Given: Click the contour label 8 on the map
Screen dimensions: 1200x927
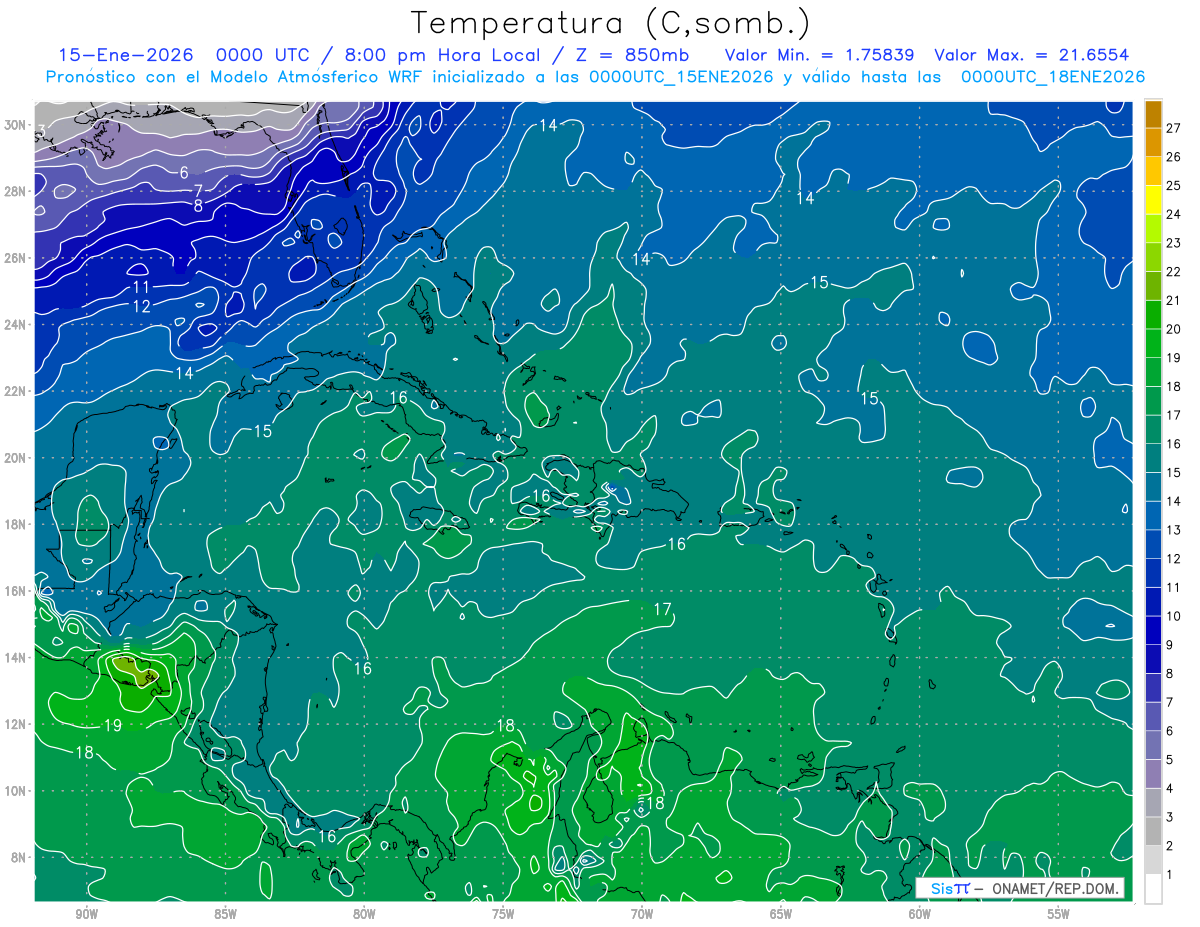Looking at the screenshot, I should pos(198,206).
